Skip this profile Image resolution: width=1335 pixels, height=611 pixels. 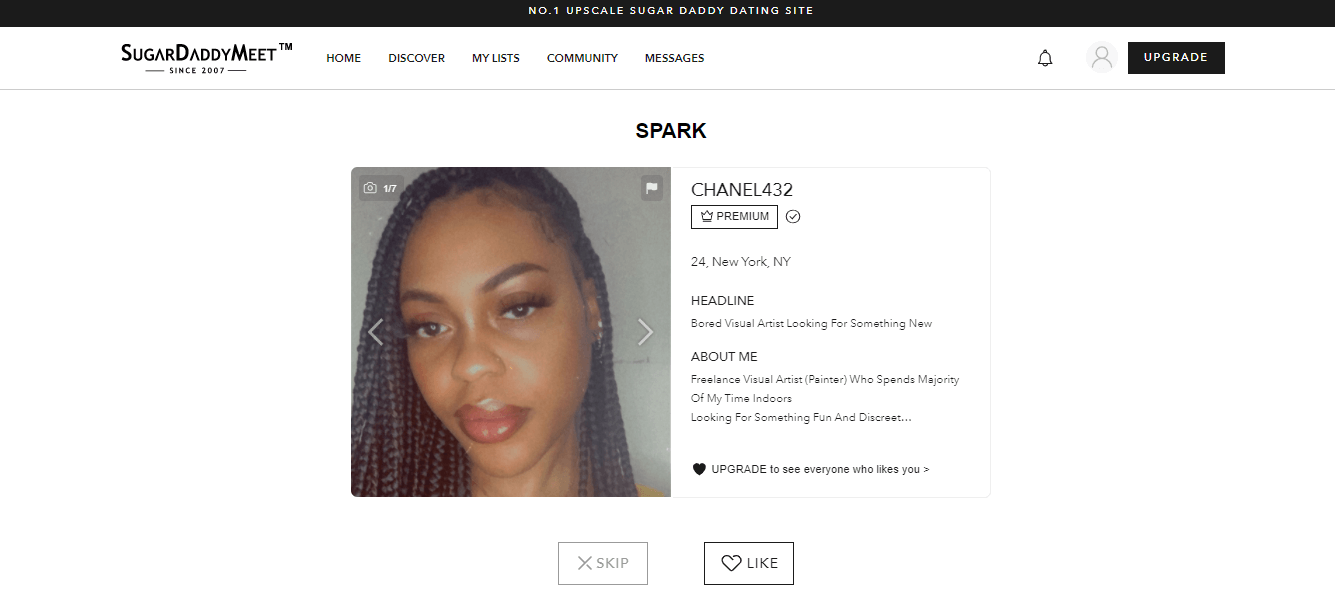pyautogui.click(x=603, y=563)
